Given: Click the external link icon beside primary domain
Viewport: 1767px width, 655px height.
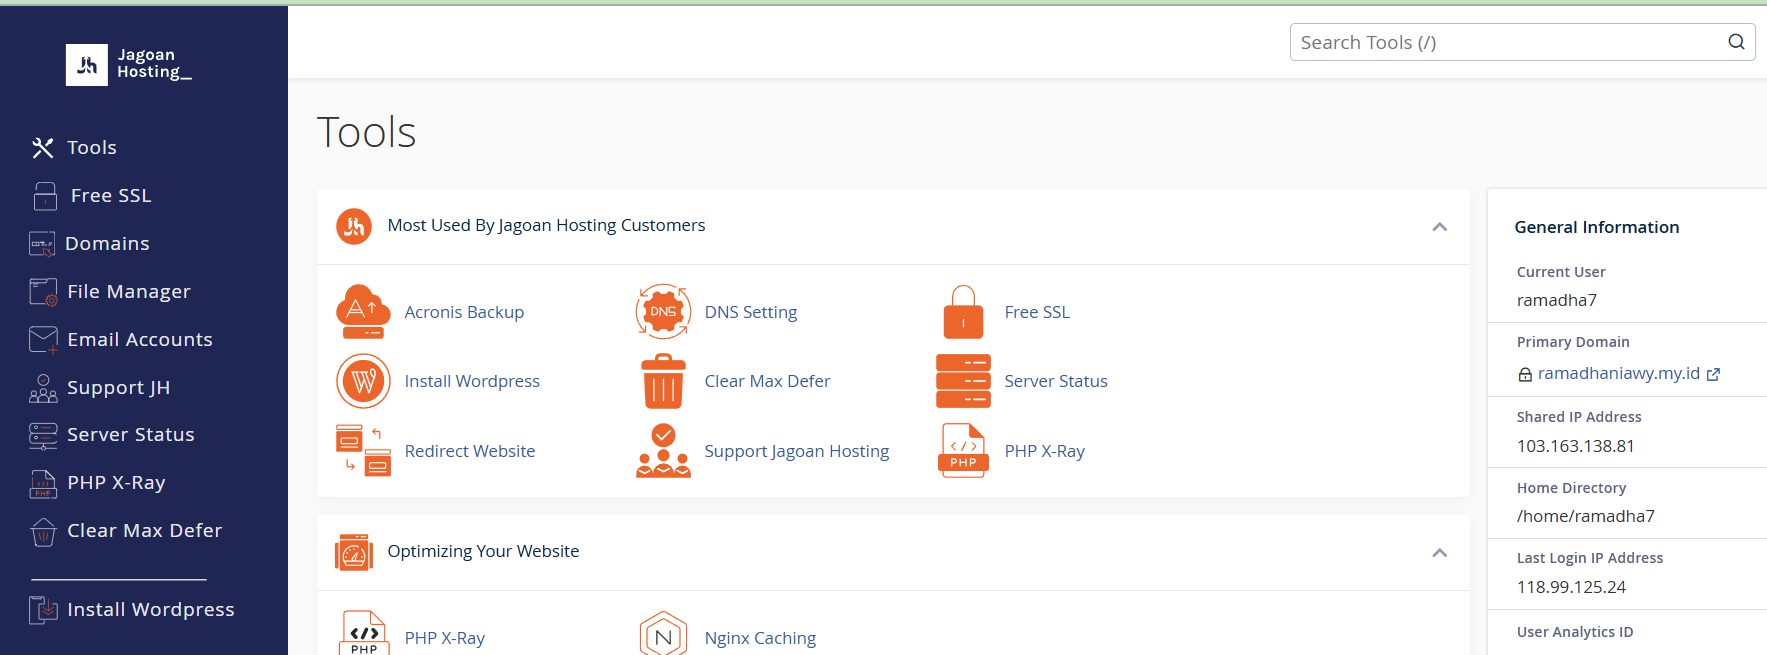Looking at the screenshot, I should tap(1713, 374).
